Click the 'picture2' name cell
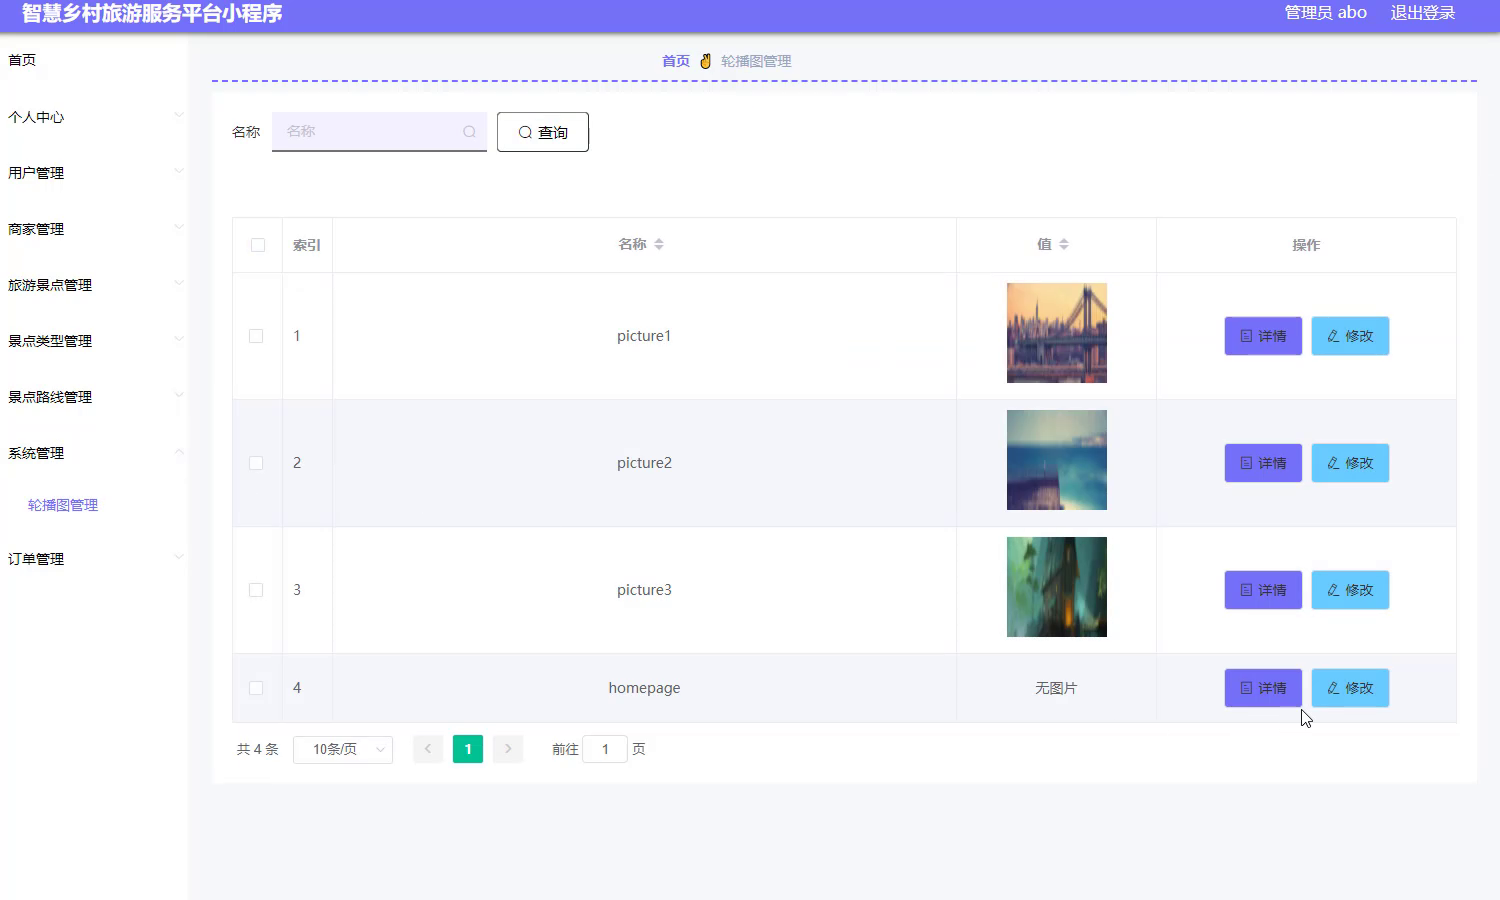This screenshot has width=1500, height=900. 644,463
